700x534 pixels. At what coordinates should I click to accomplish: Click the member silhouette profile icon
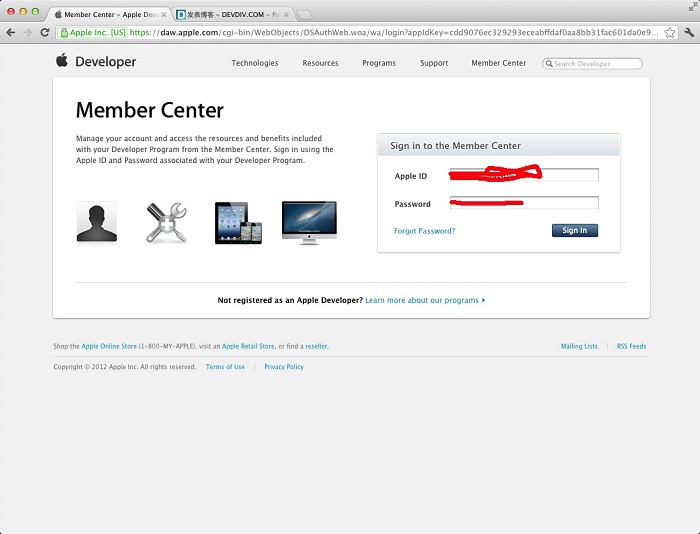pos(96,222)
